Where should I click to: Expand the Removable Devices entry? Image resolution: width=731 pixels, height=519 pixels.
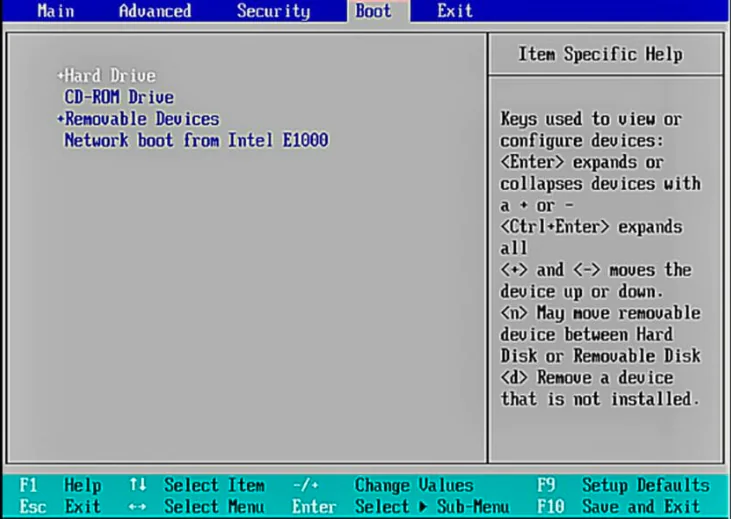pos(141,119)
